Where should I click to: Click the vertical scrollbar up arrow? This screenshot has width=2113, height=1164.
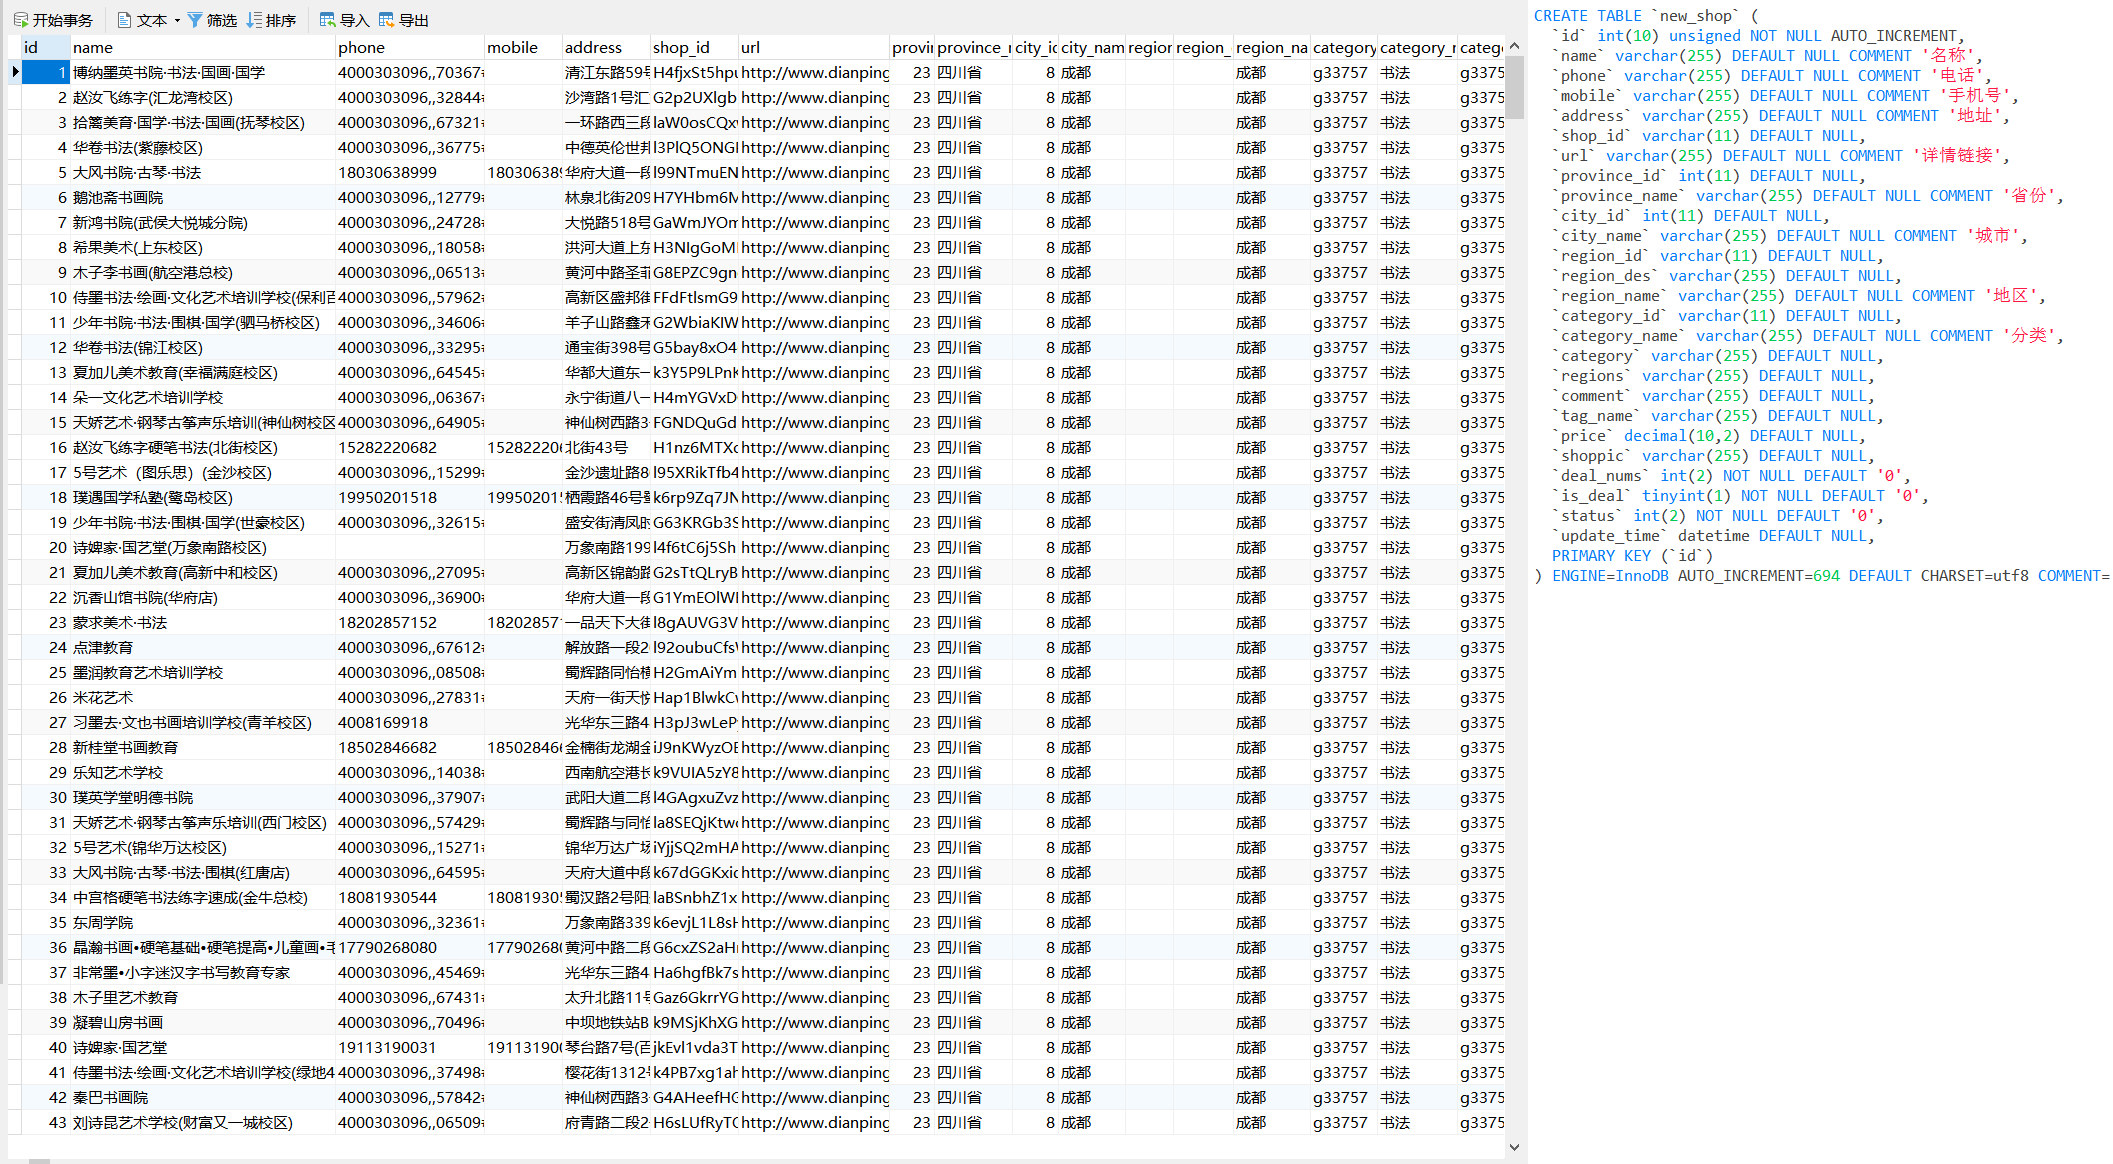tap(1514, 45)
